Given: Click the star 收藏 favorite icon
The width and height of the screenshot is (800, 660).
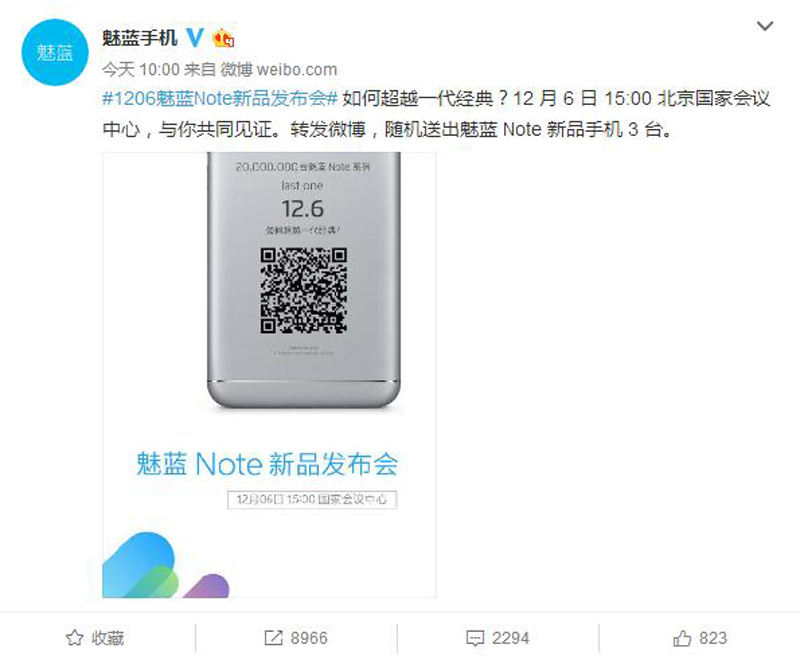Looking at the screenshot, I should 74,638.
